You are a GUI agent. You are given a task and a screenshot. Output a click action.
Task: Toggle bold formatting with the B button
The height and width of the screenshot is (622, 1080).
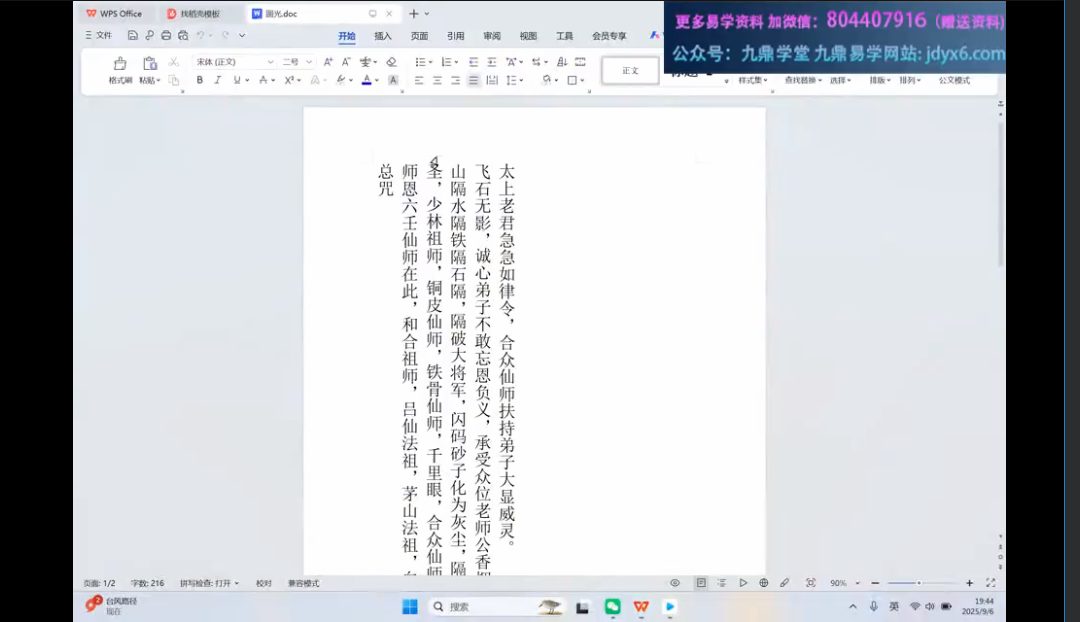coord(200,80)
